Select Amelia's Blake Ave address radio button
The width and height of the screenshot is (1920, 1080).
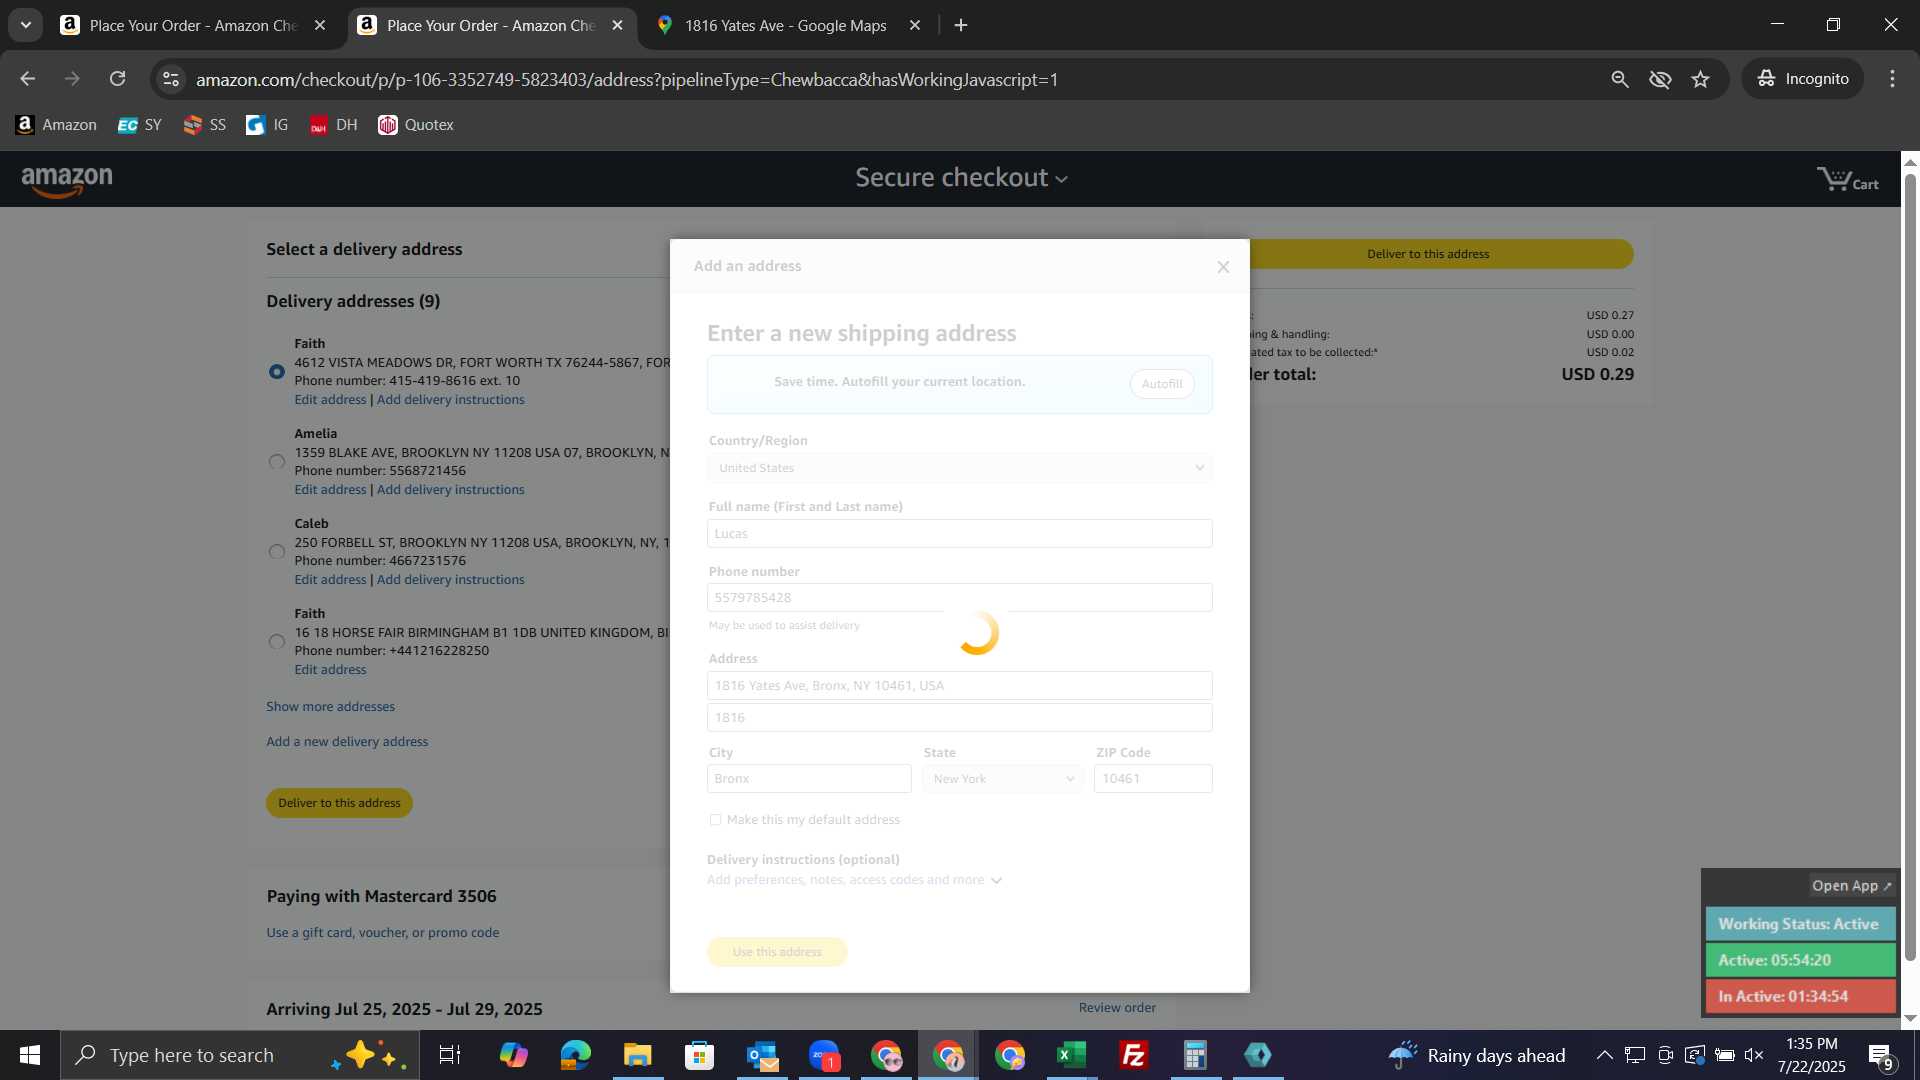tap(277, 462)
